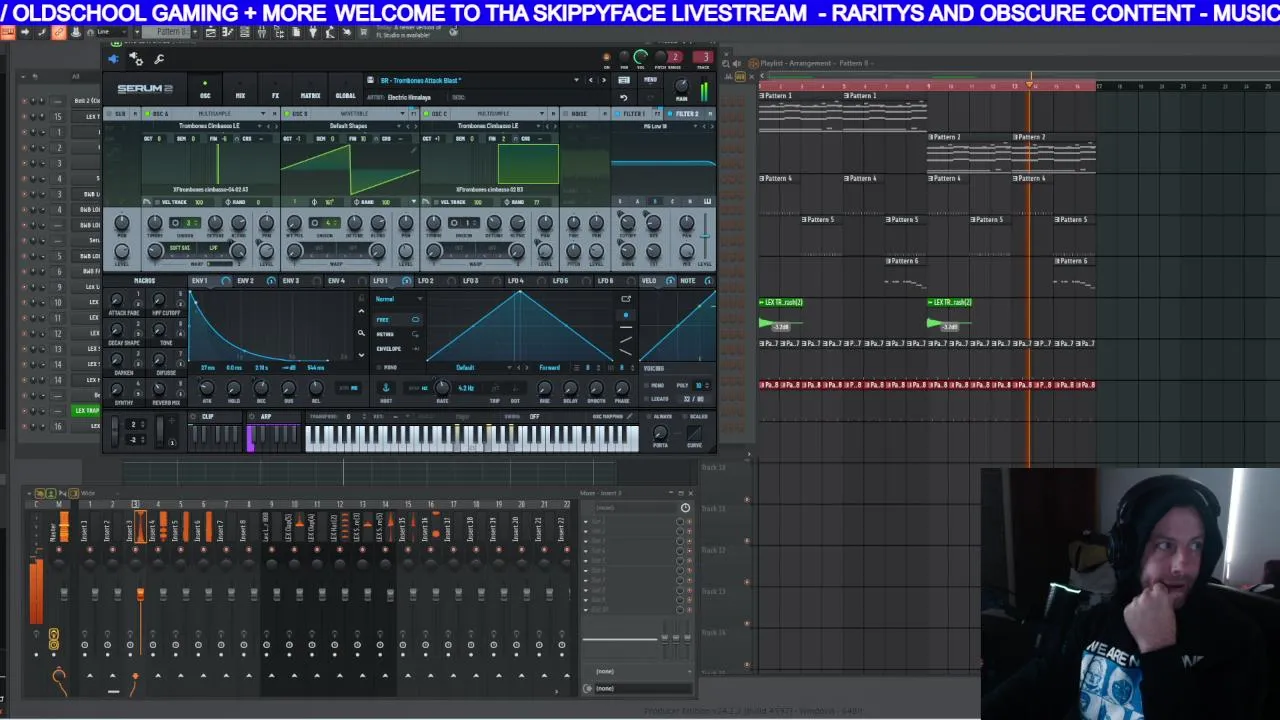This screenshot has height=720, width=1280.
Task: Enable the LEGATO voicing checkbox
Action: pyautogui.click(x=648, y=399)
